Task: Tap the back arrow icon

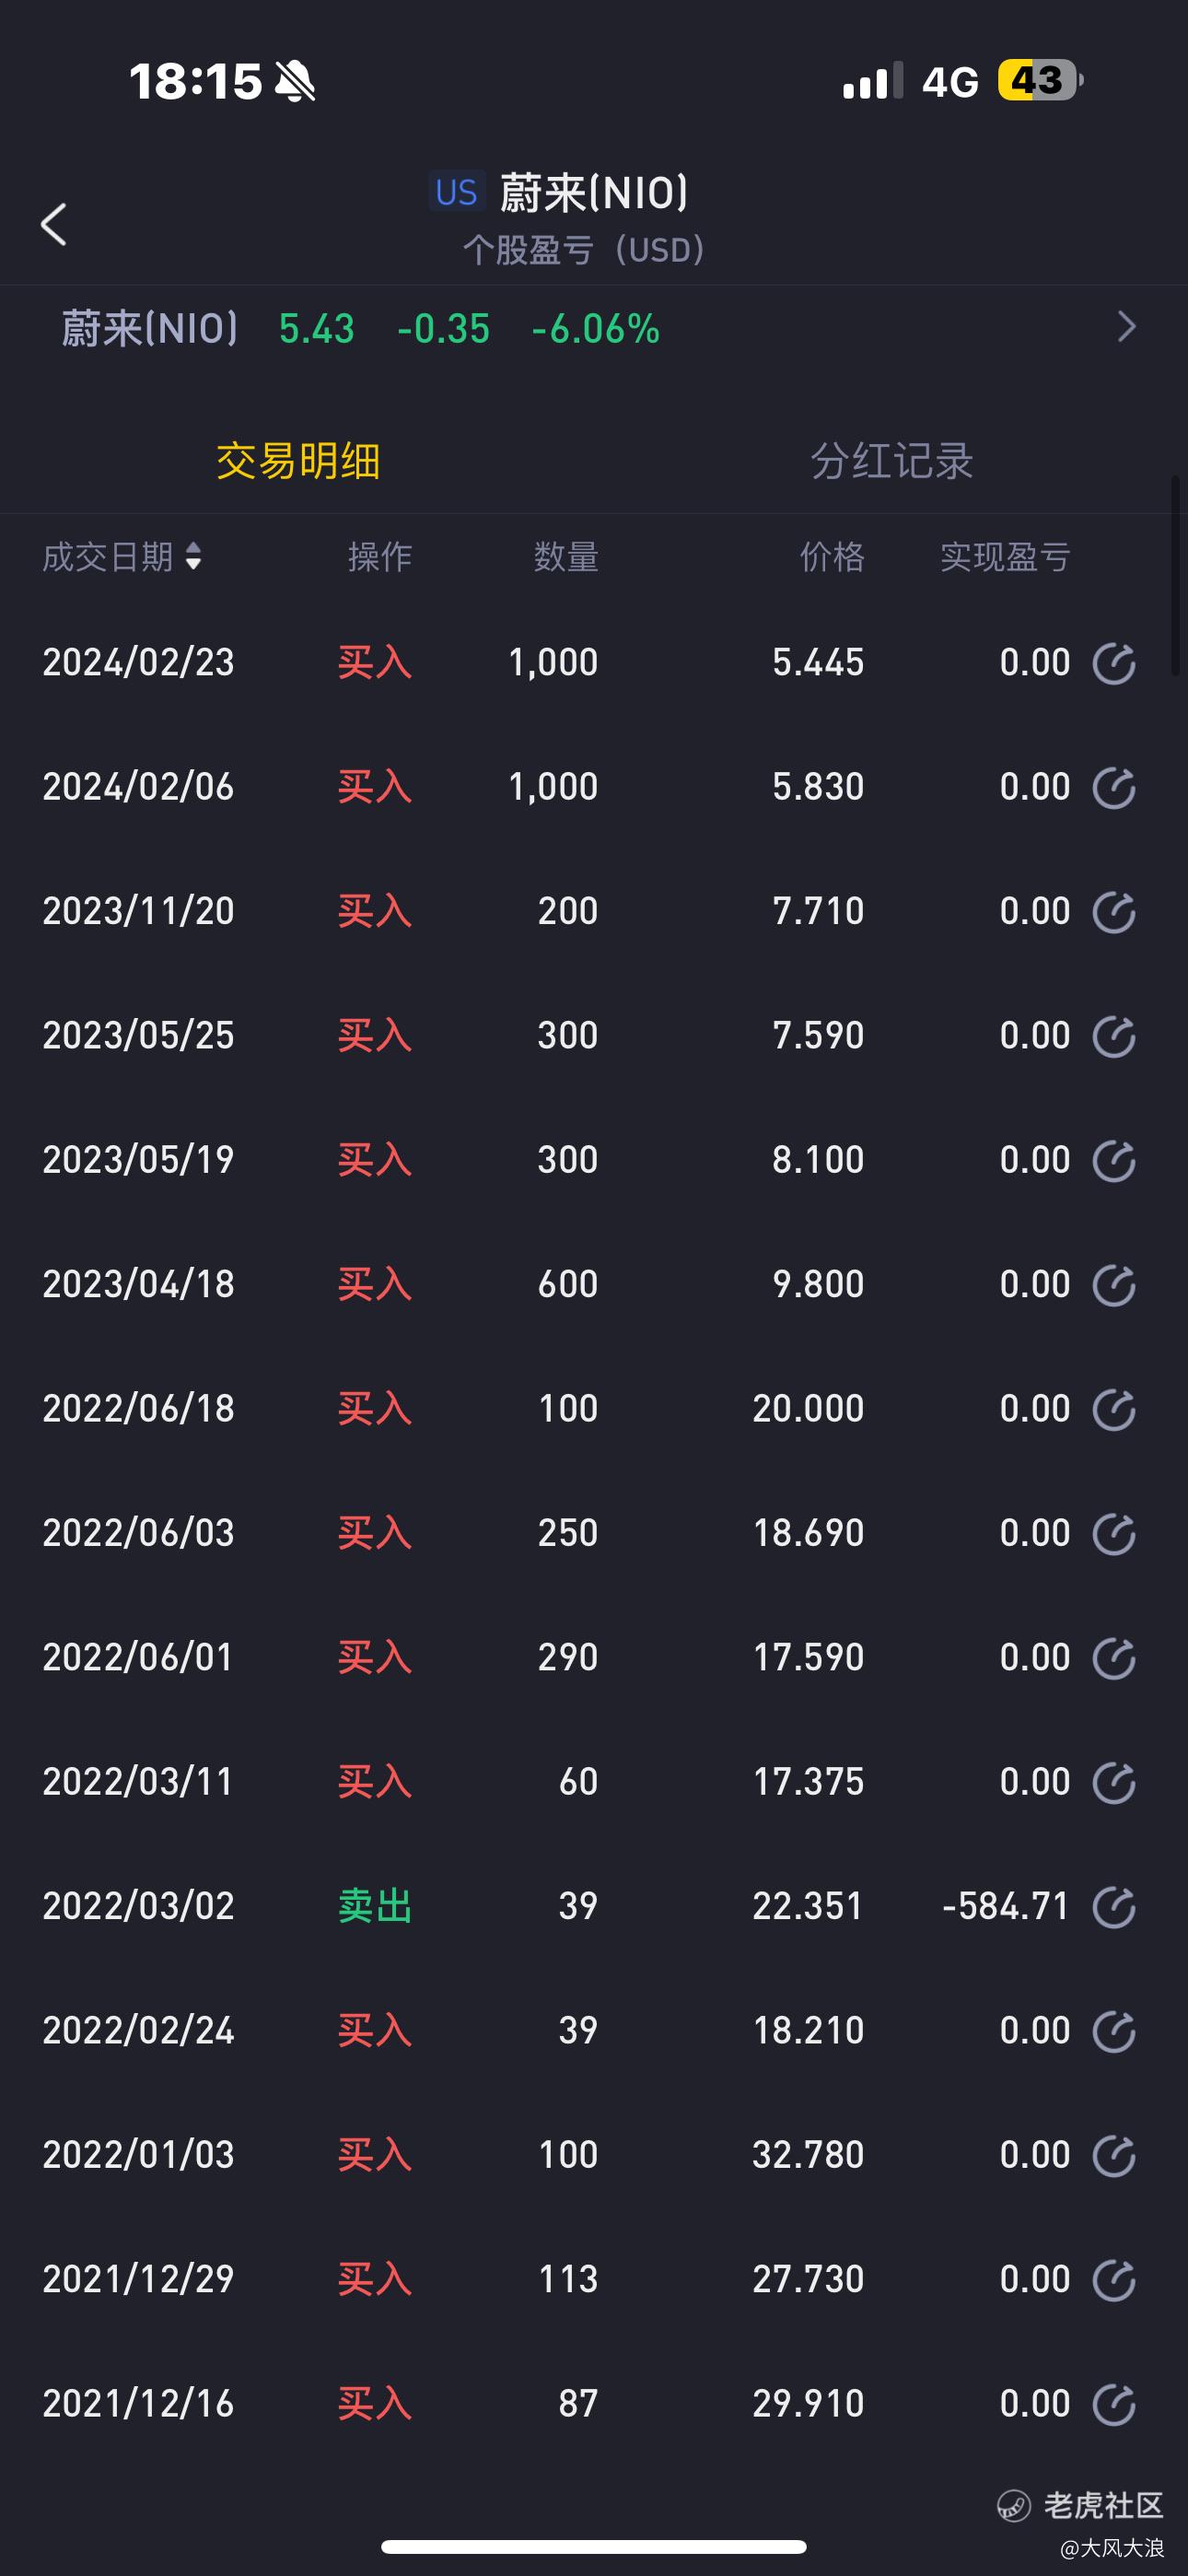Action: tap(54, 224)
